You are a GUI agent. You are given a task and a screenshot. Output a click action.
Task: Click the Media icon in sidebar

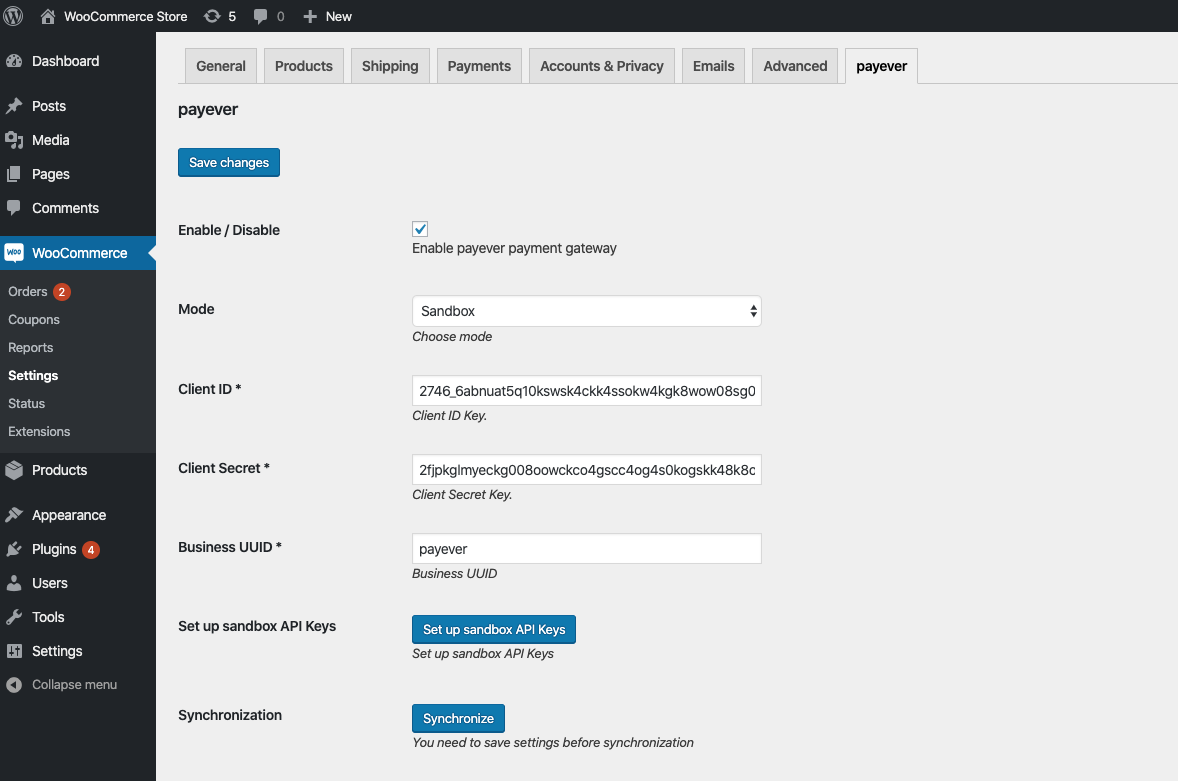pos(14,140)
